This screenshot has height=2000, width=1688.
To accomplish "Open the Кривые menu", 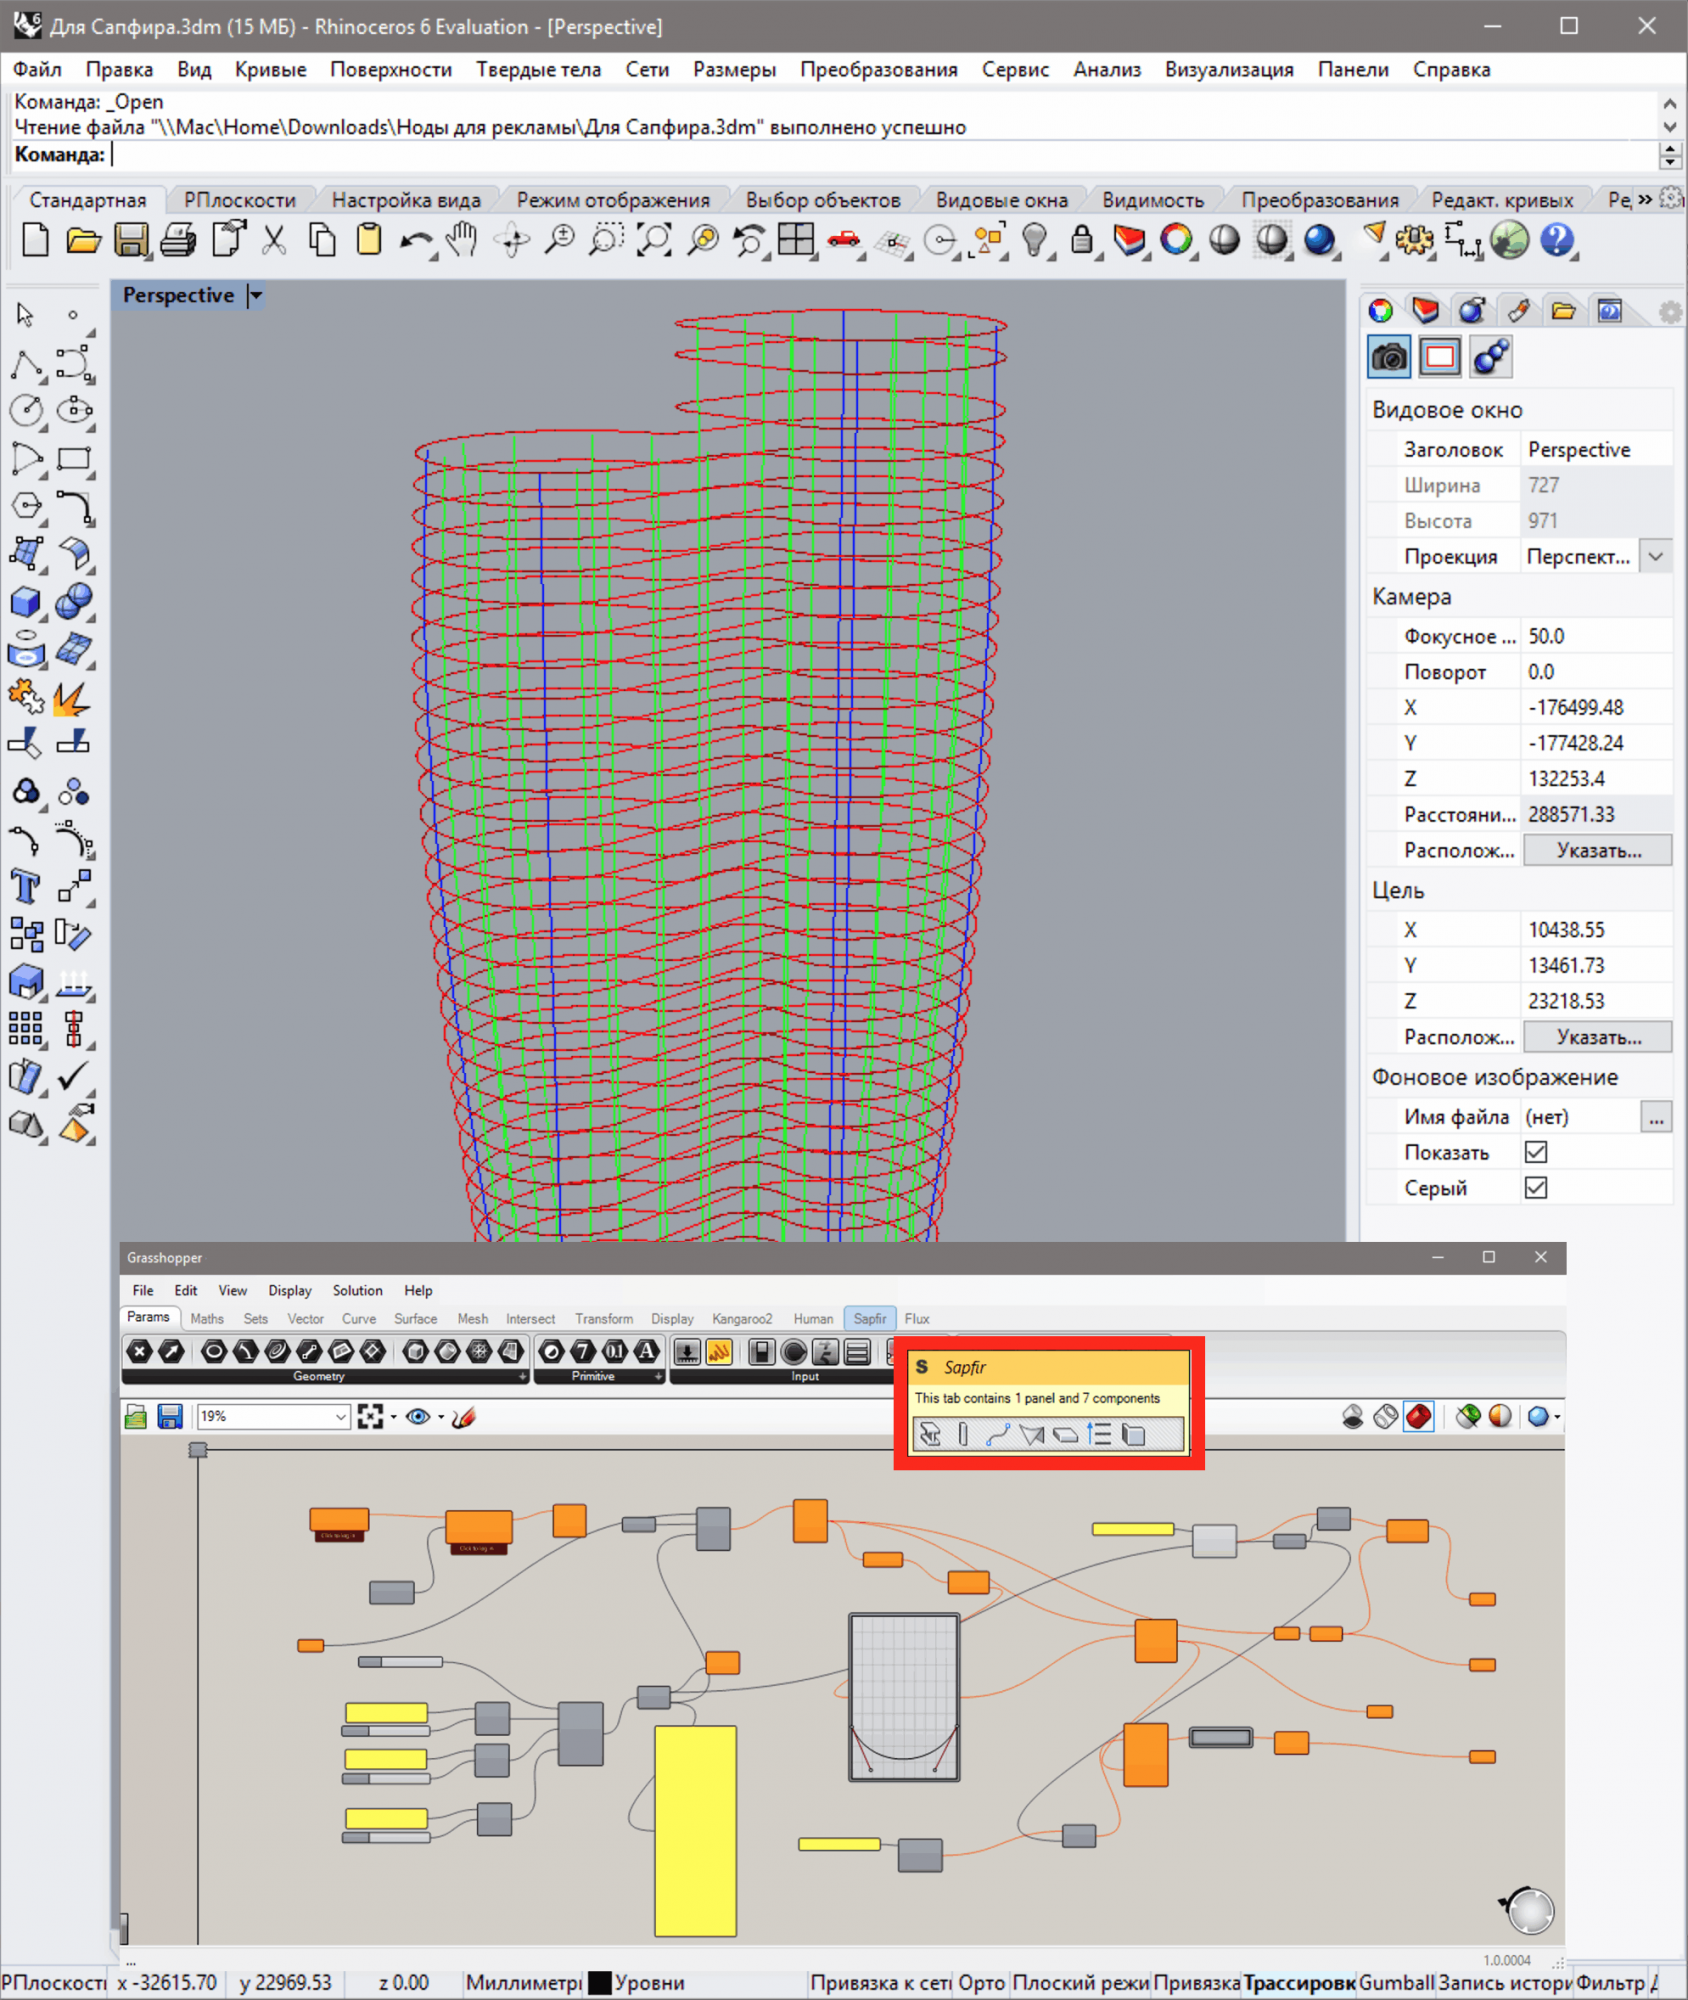I will 270,70.
